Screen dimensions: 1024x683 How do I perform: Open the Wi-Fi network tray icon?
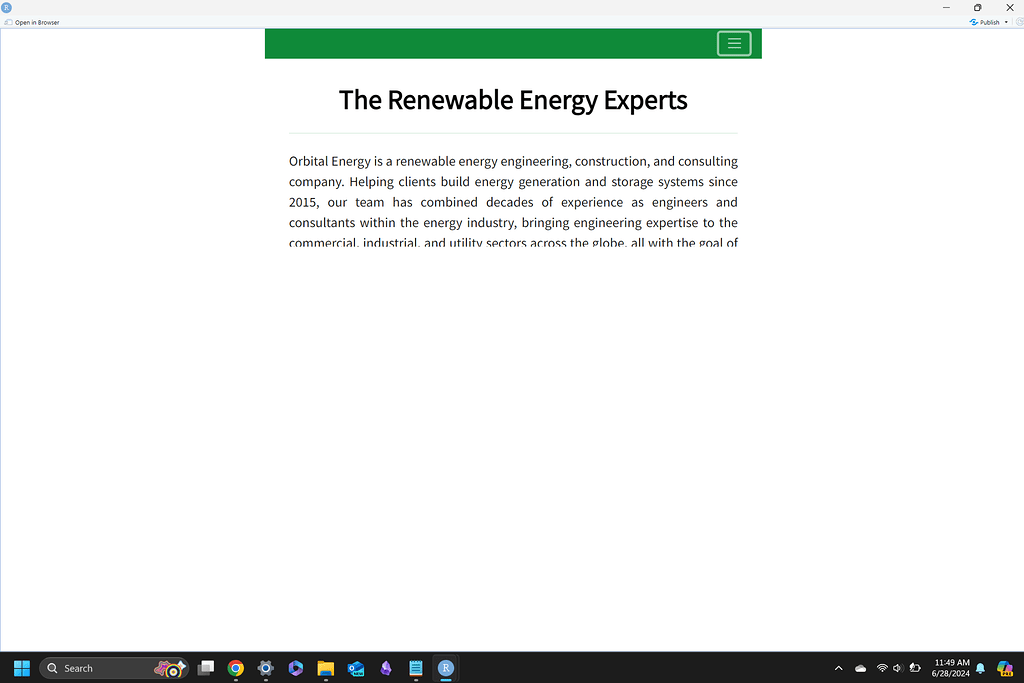coord(882,668)
